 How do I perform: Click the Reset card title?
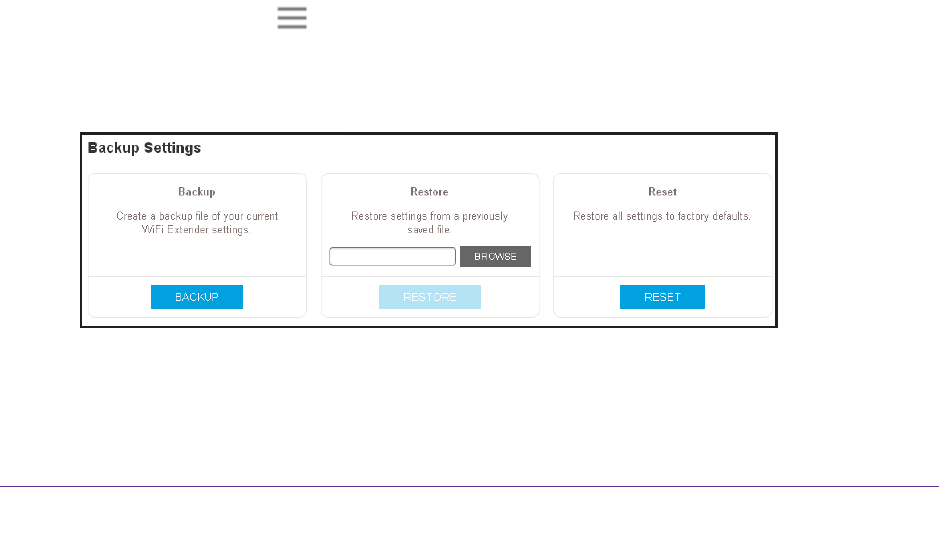click(x=662, y=191)
